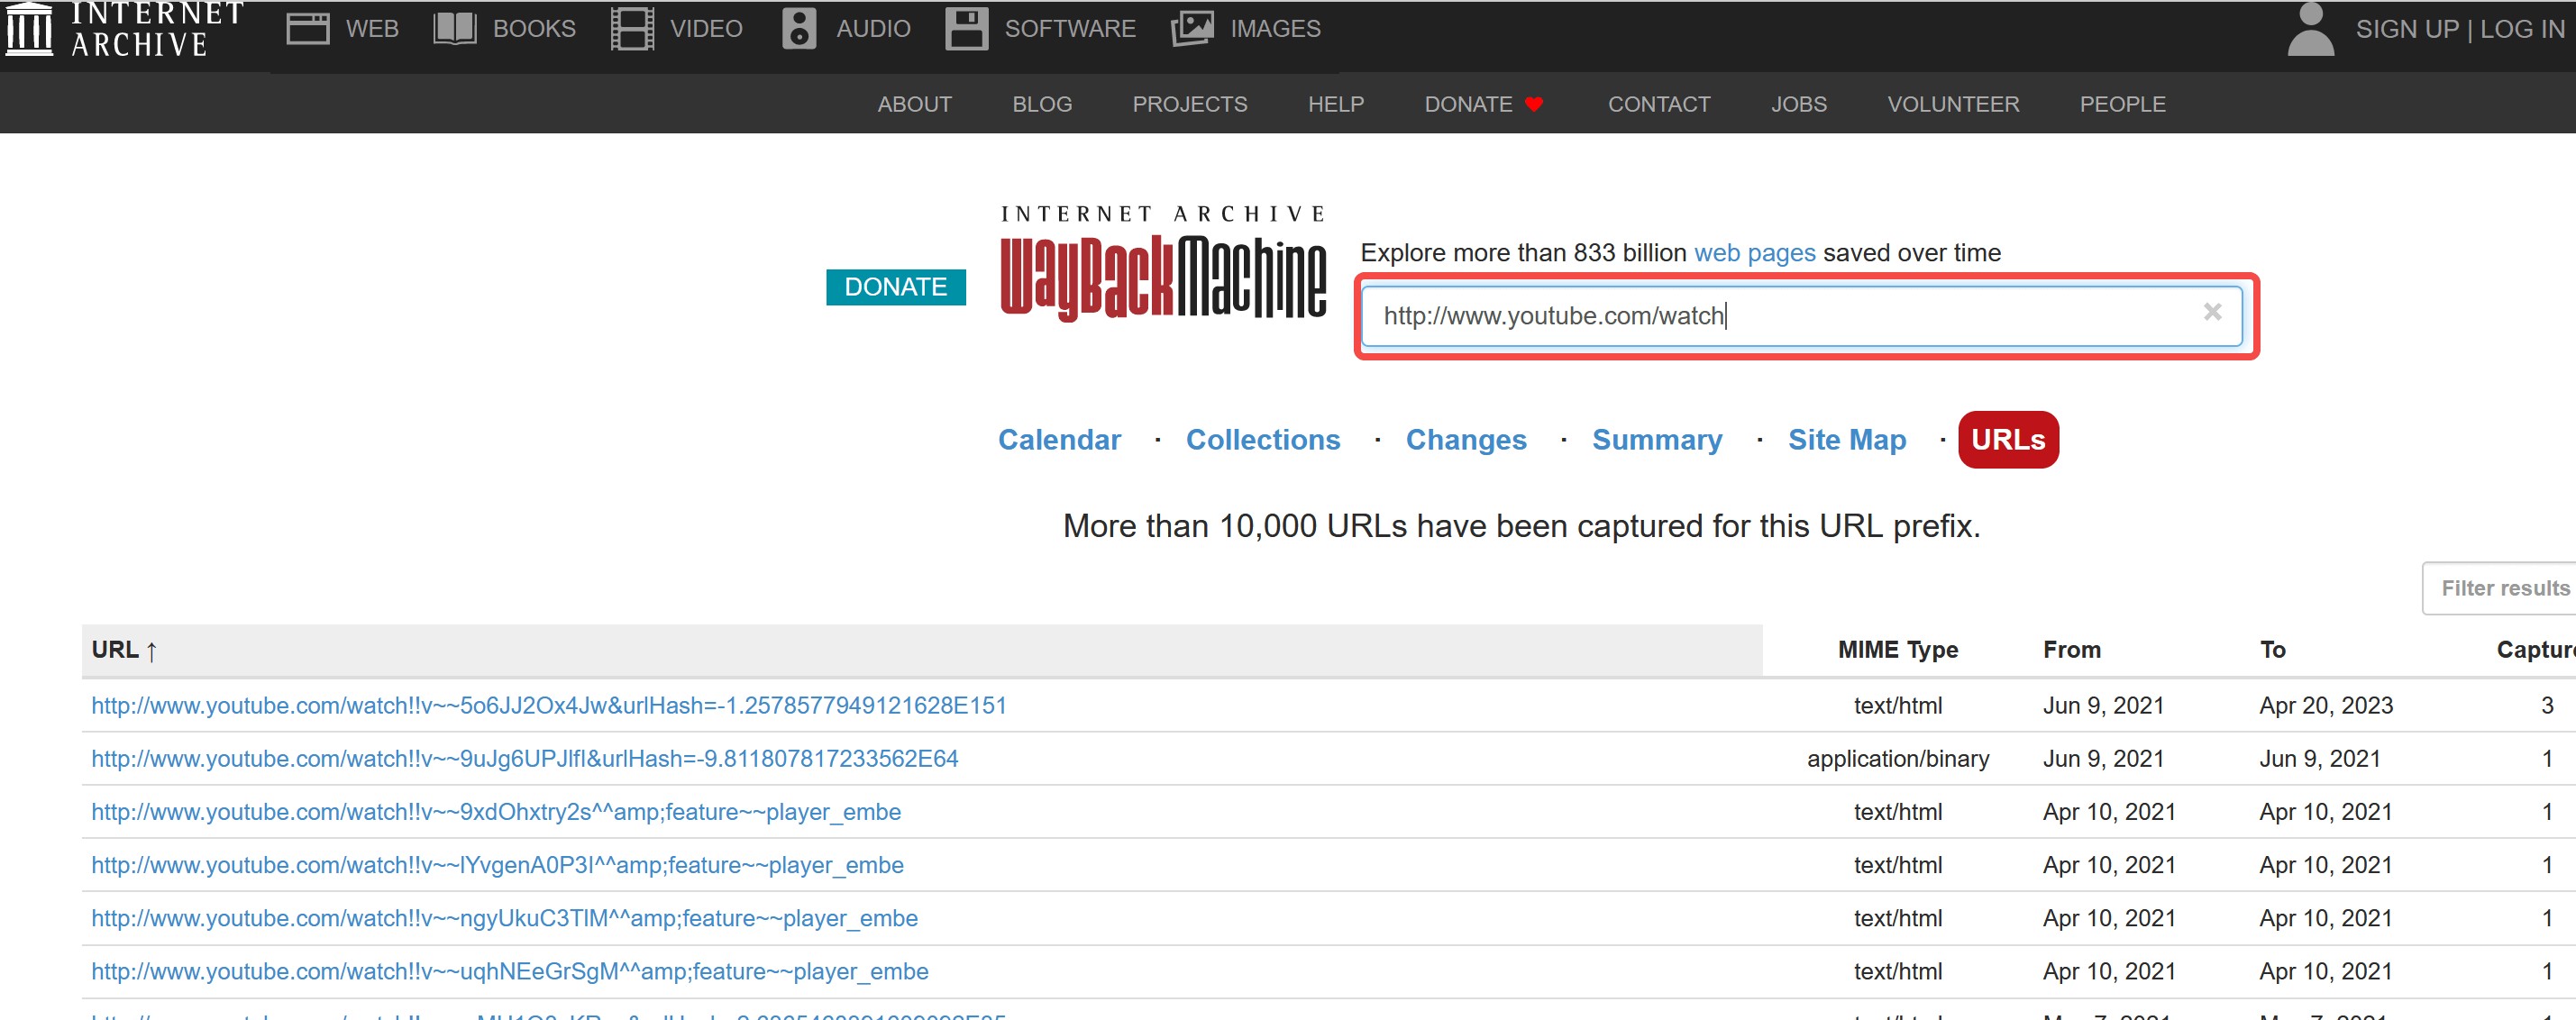The height and width of the screenshot is (1020, 2576).
Task: Open the Blog menu item
Action: pos(1042,104)
